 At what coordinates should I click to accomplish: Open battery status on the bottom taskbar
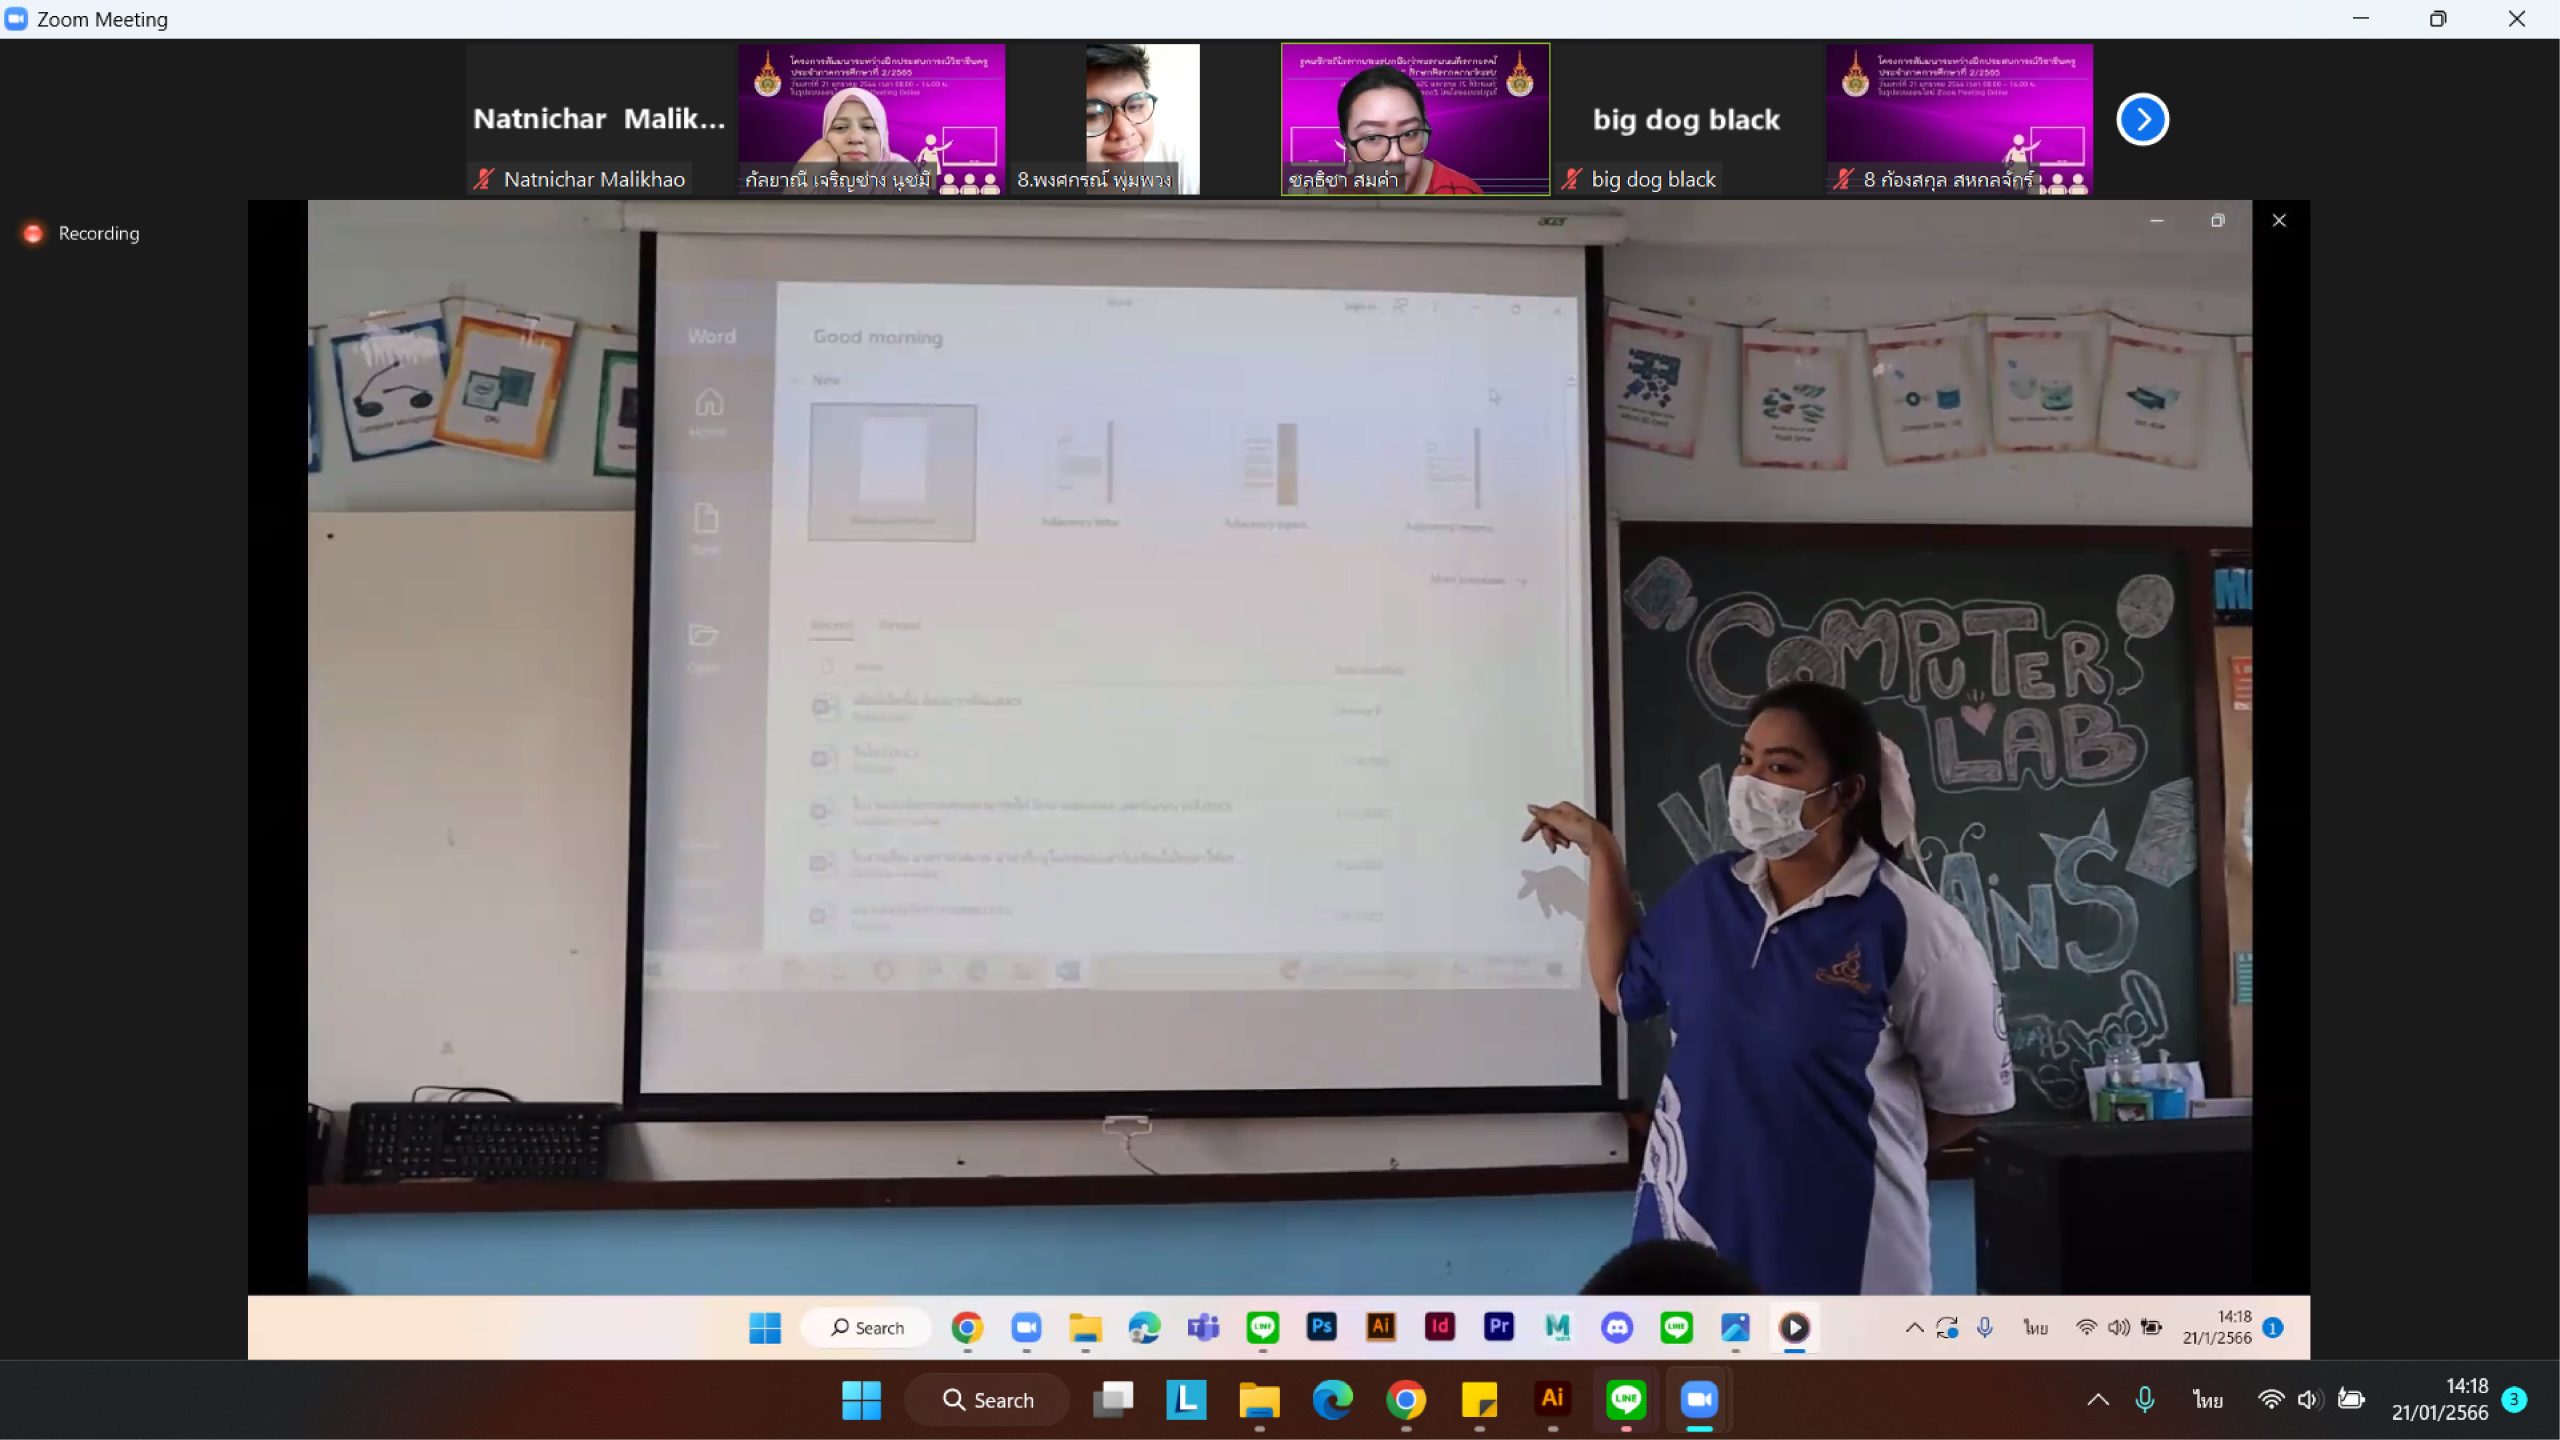[2351, 1400]
